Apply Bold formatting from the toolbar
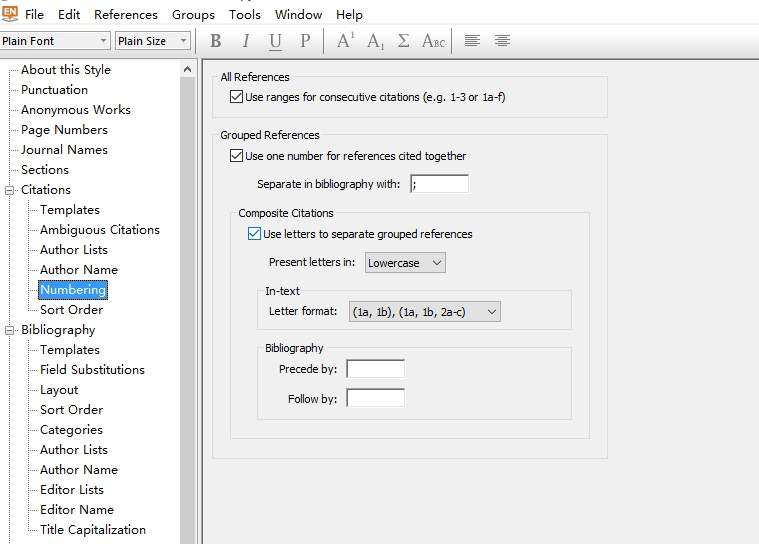 [x=216, y=41]
